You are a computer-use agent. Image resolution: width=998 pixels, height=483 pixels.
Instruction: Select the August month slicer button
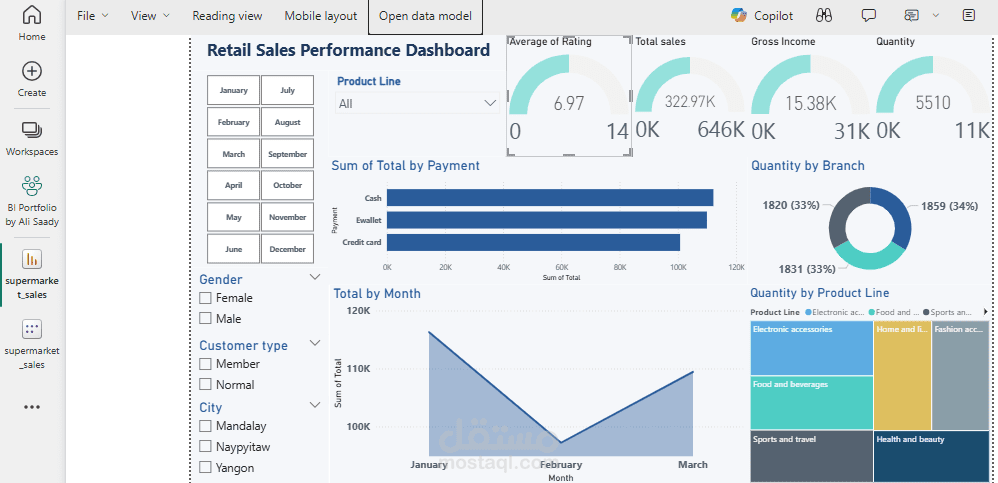[x=288, y=122]
